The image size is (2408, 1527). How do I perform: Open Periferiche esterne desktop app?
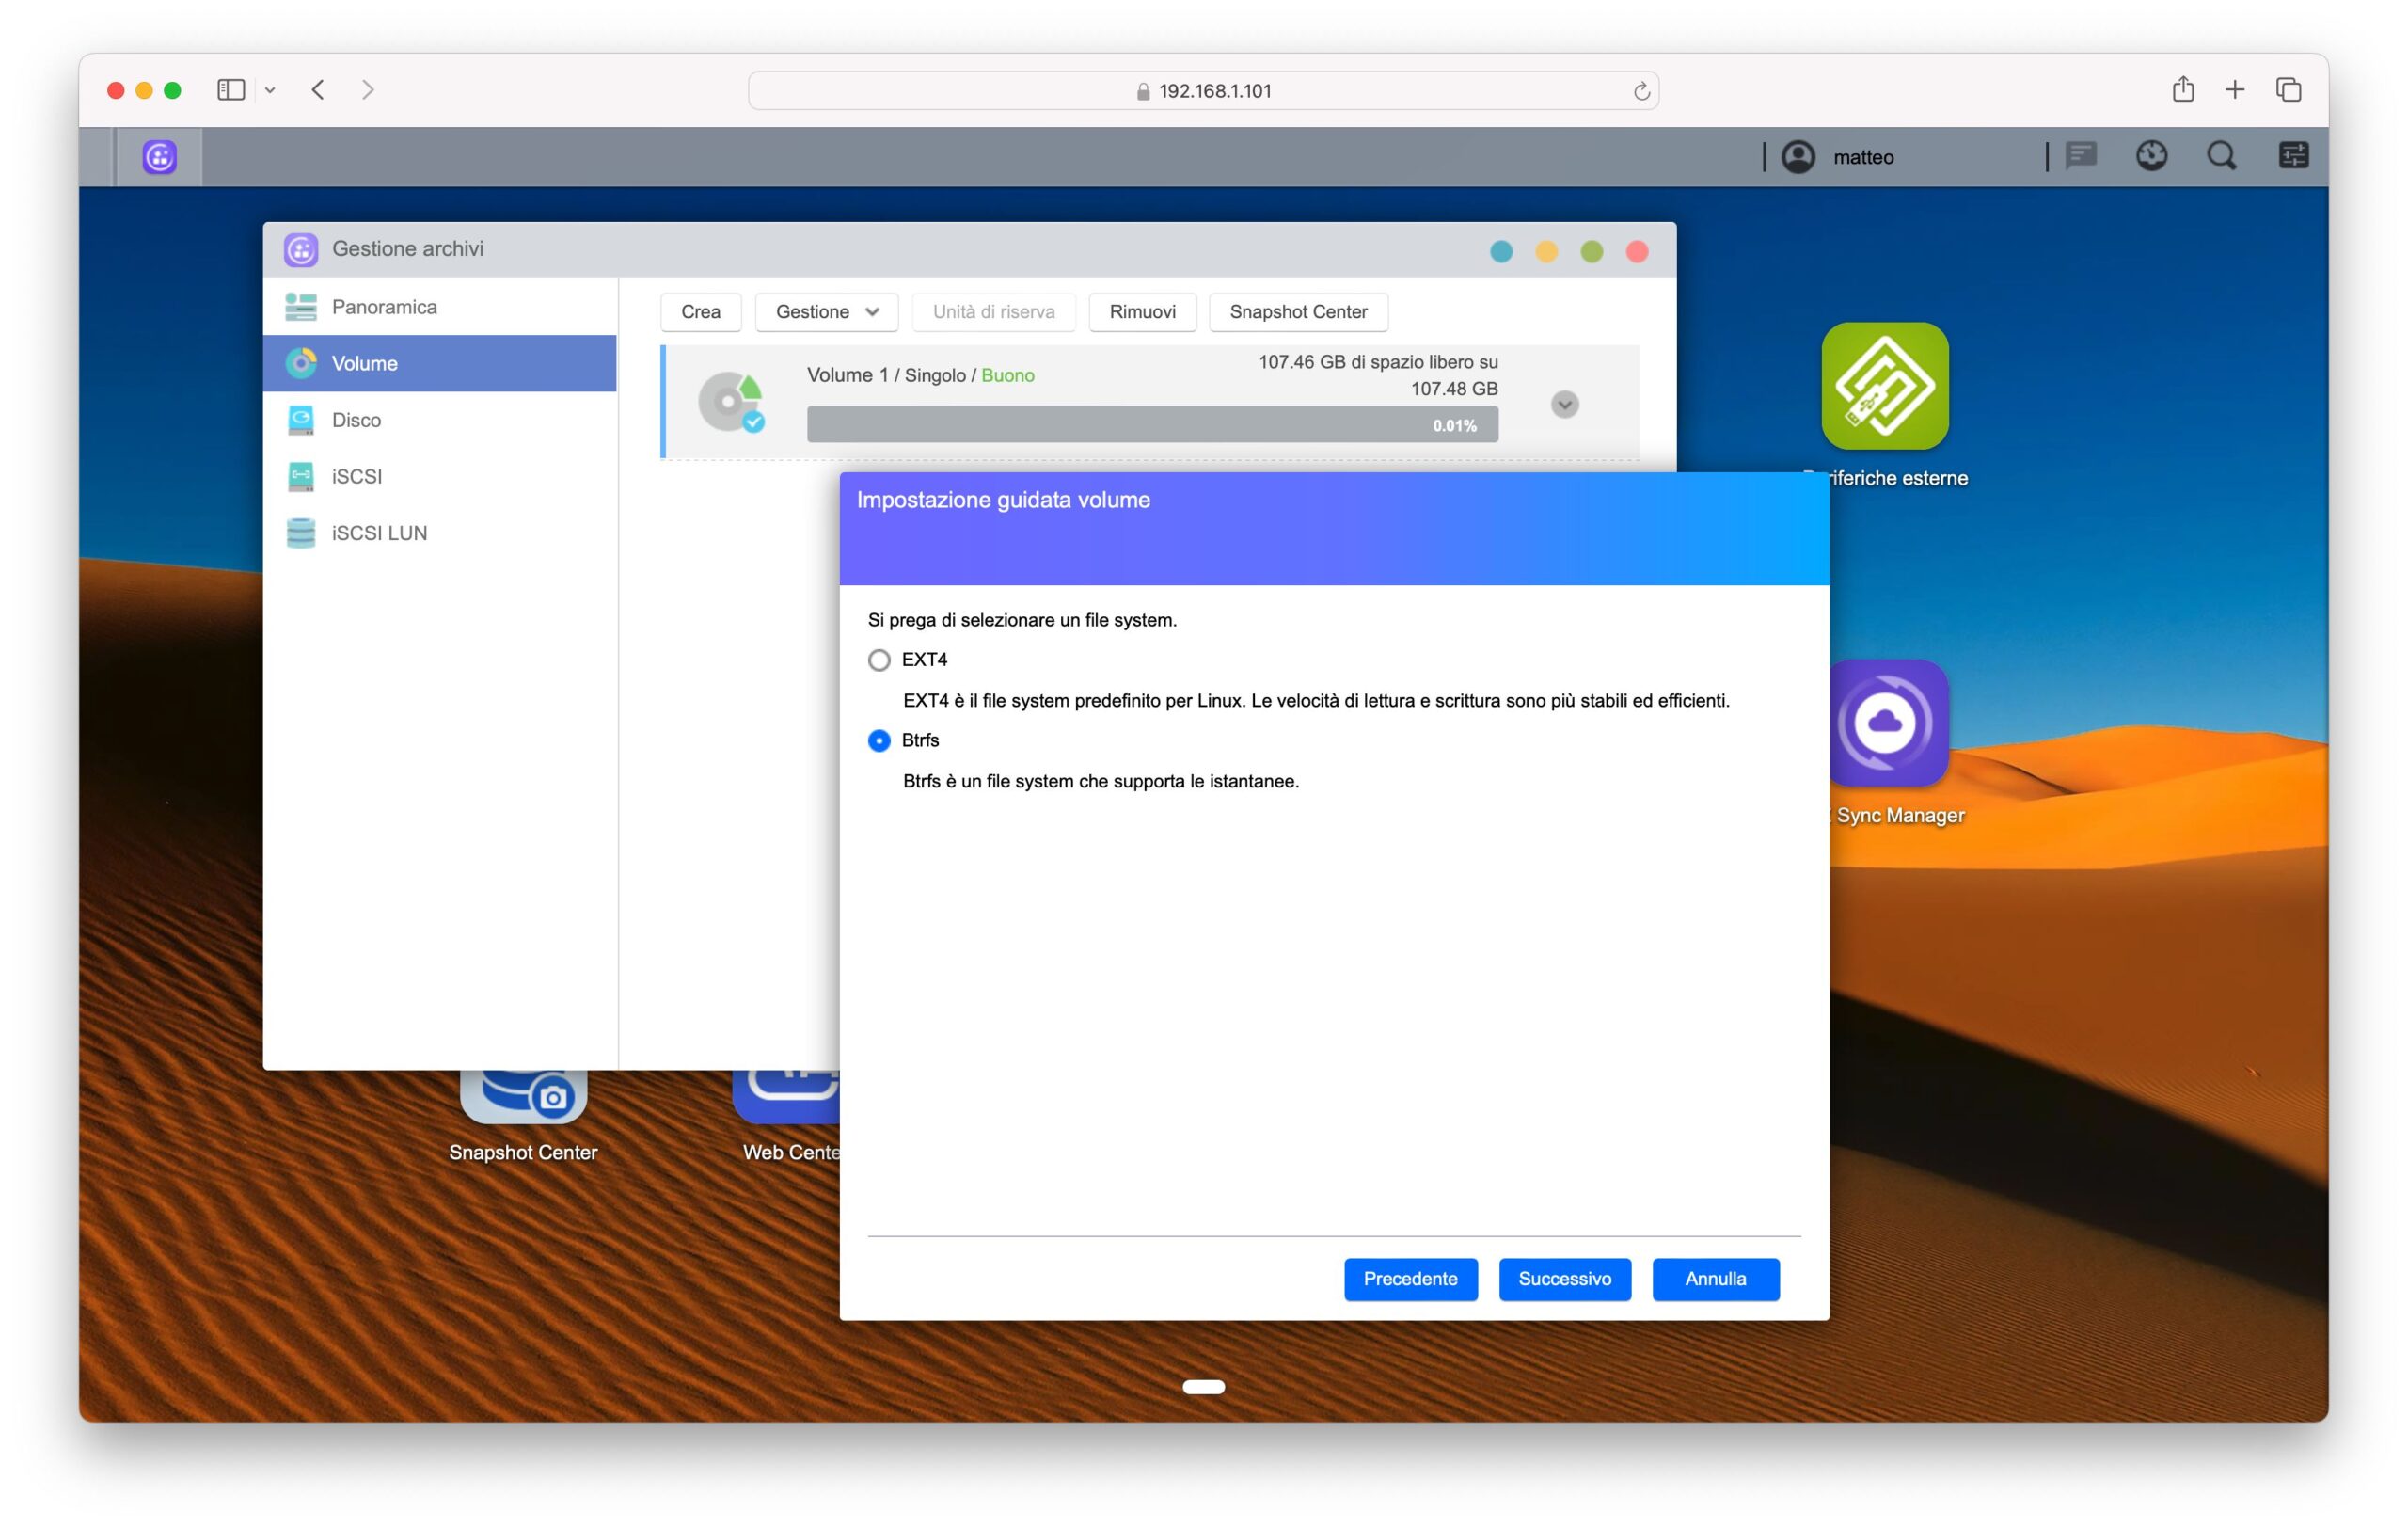tap(1884, 386)
